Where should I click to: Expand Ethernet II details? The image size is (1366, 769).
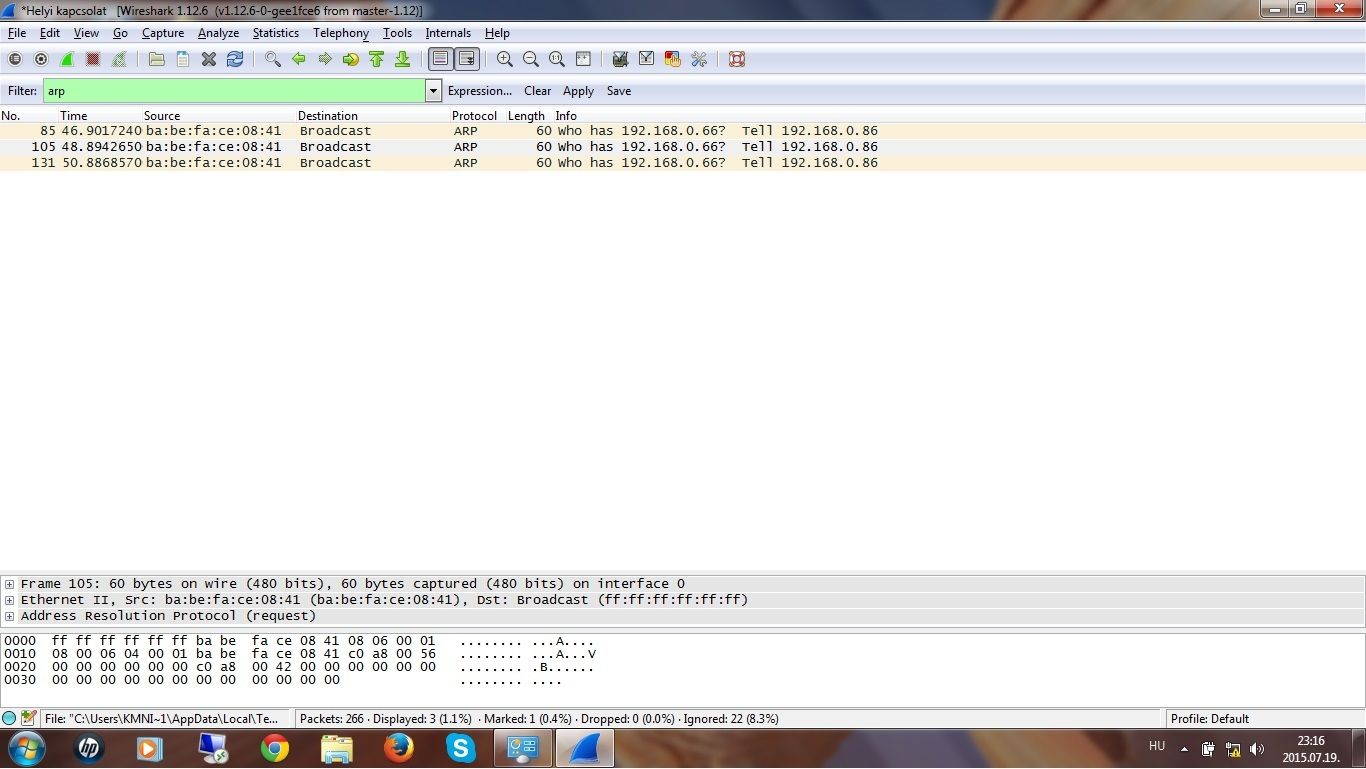click(x=9, y=600)
